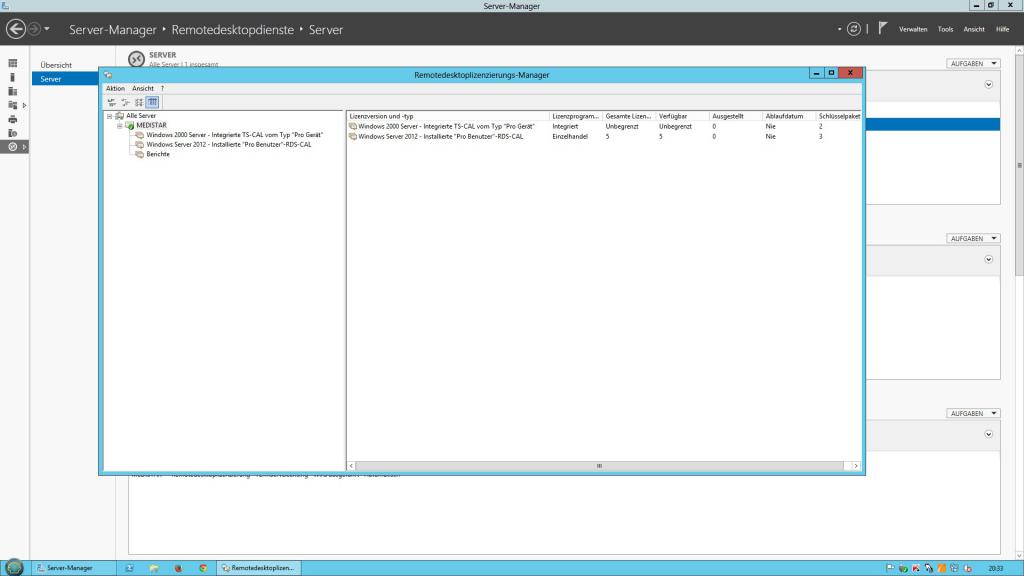Click horizontal scrollbar left arrow
Viewport: 1024px width, 576px height.
(351, 466)
